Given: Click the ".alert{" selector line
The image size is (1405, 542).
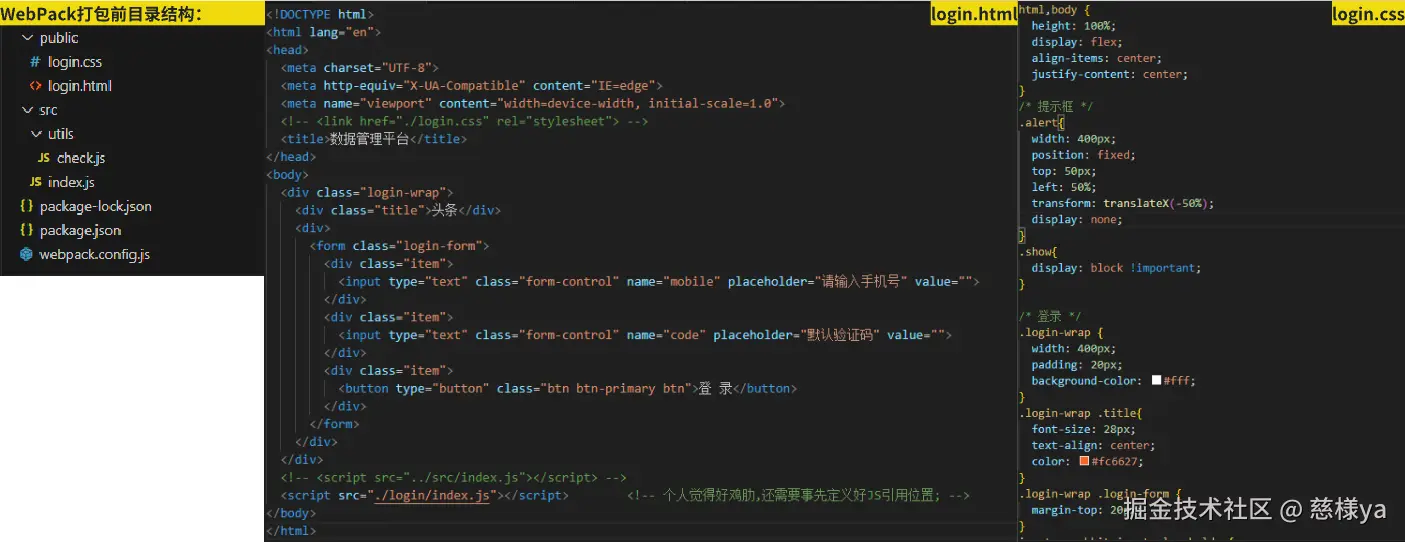Looking at the screenshot, I should (1042, 122).
